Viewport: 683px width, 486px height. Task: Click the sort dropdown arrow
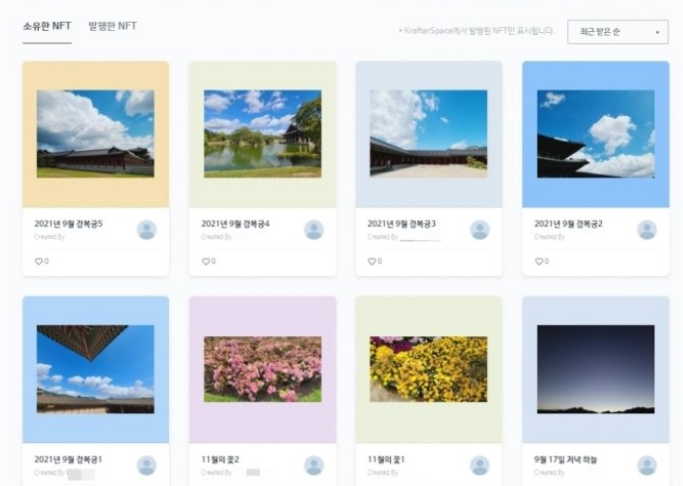click(657, 32)
